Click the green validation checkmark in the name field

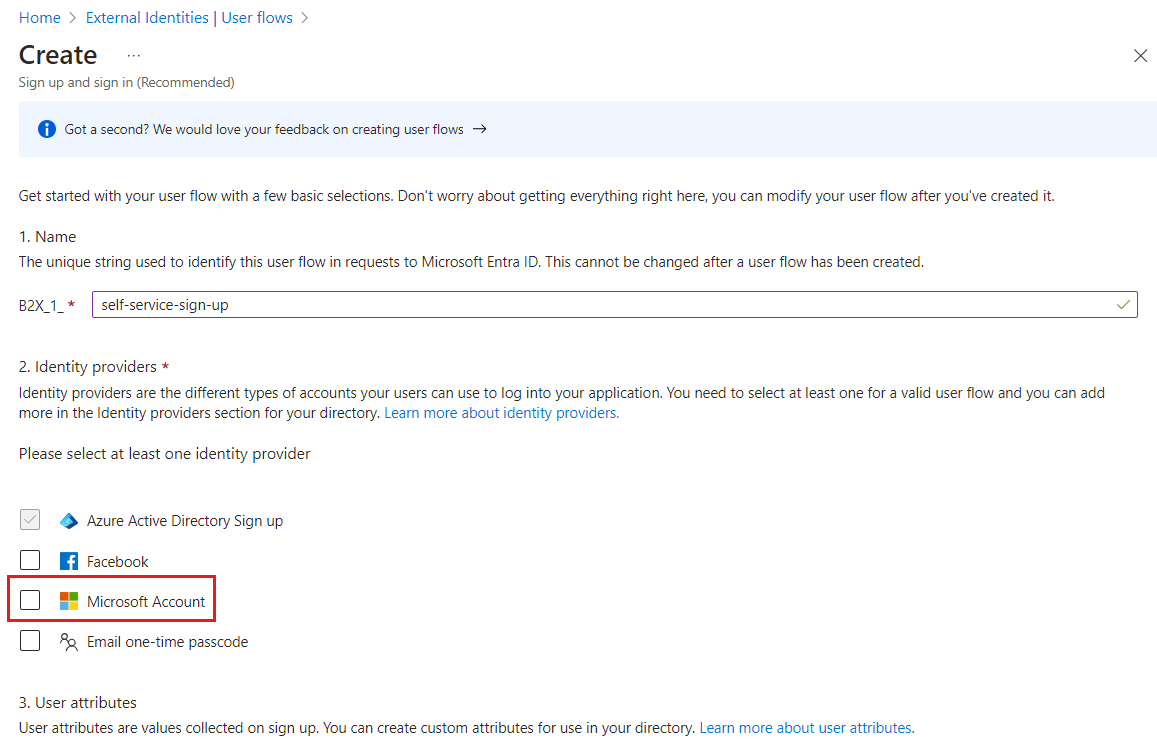(1122, 304)
